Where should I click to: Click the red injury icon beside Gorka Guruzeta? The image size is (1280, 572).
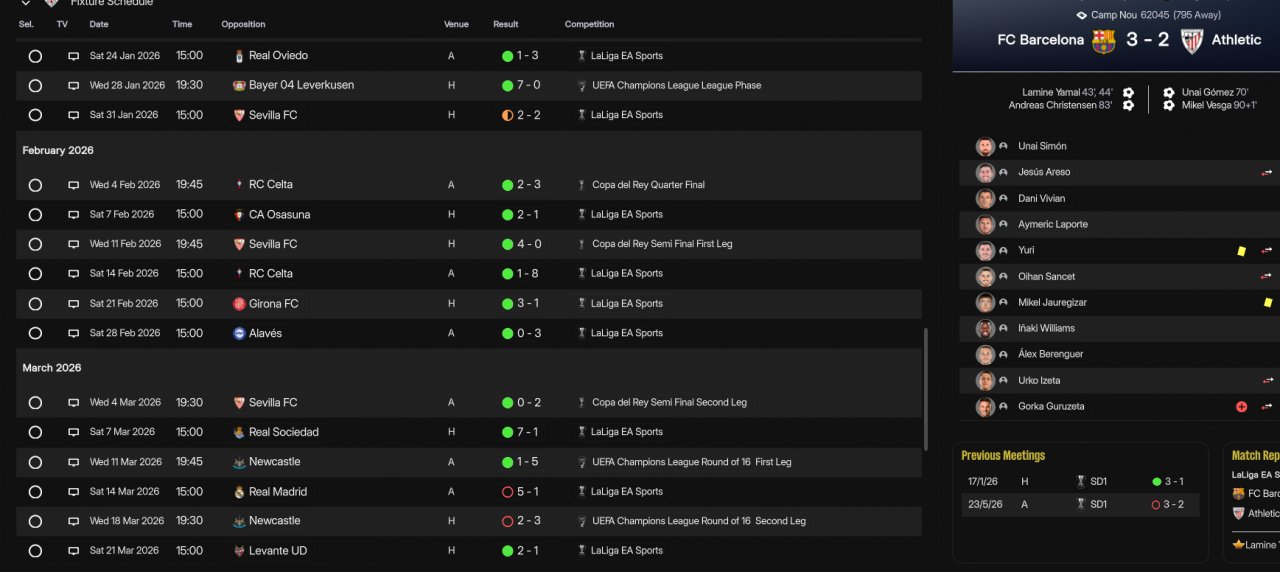[1241, 407]
